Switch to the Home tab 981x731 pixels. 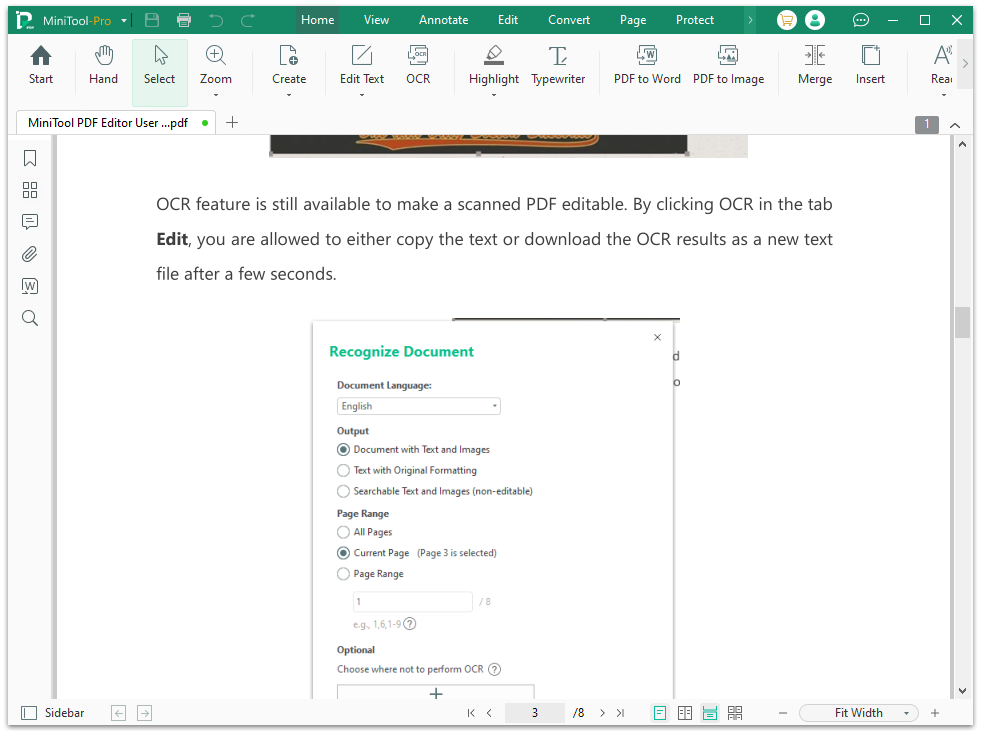point(317,20)
